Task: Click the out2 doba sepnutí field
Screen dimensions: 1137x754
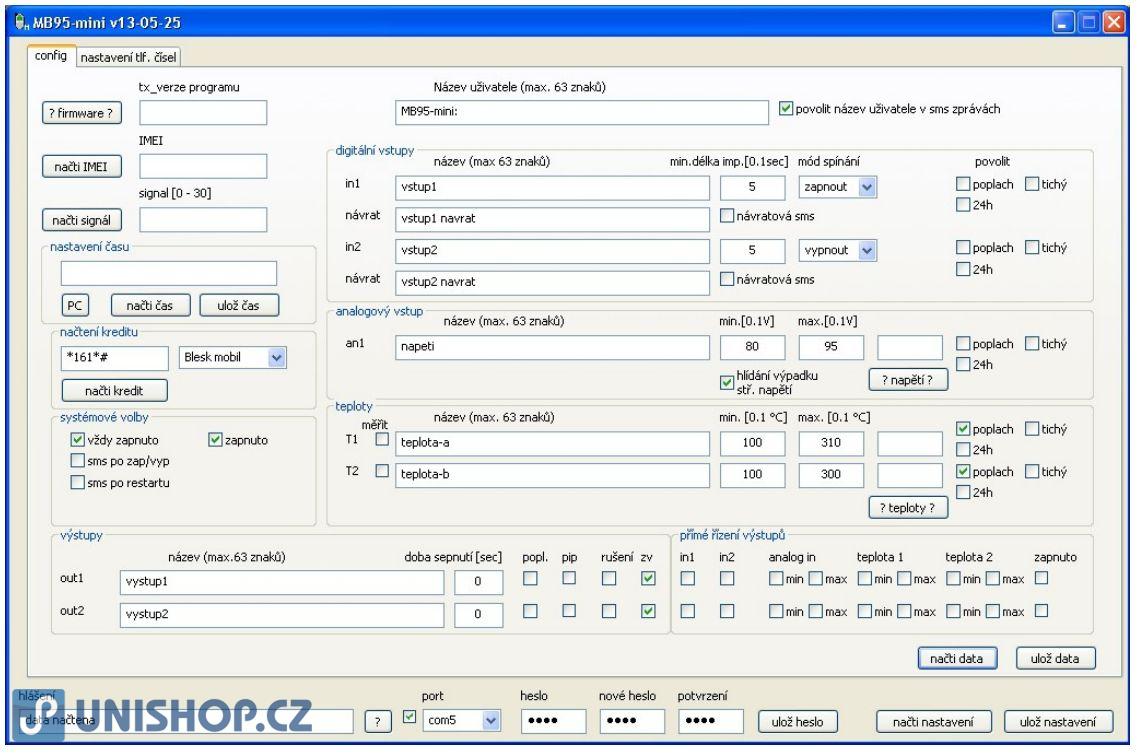Action: point(479,614)
